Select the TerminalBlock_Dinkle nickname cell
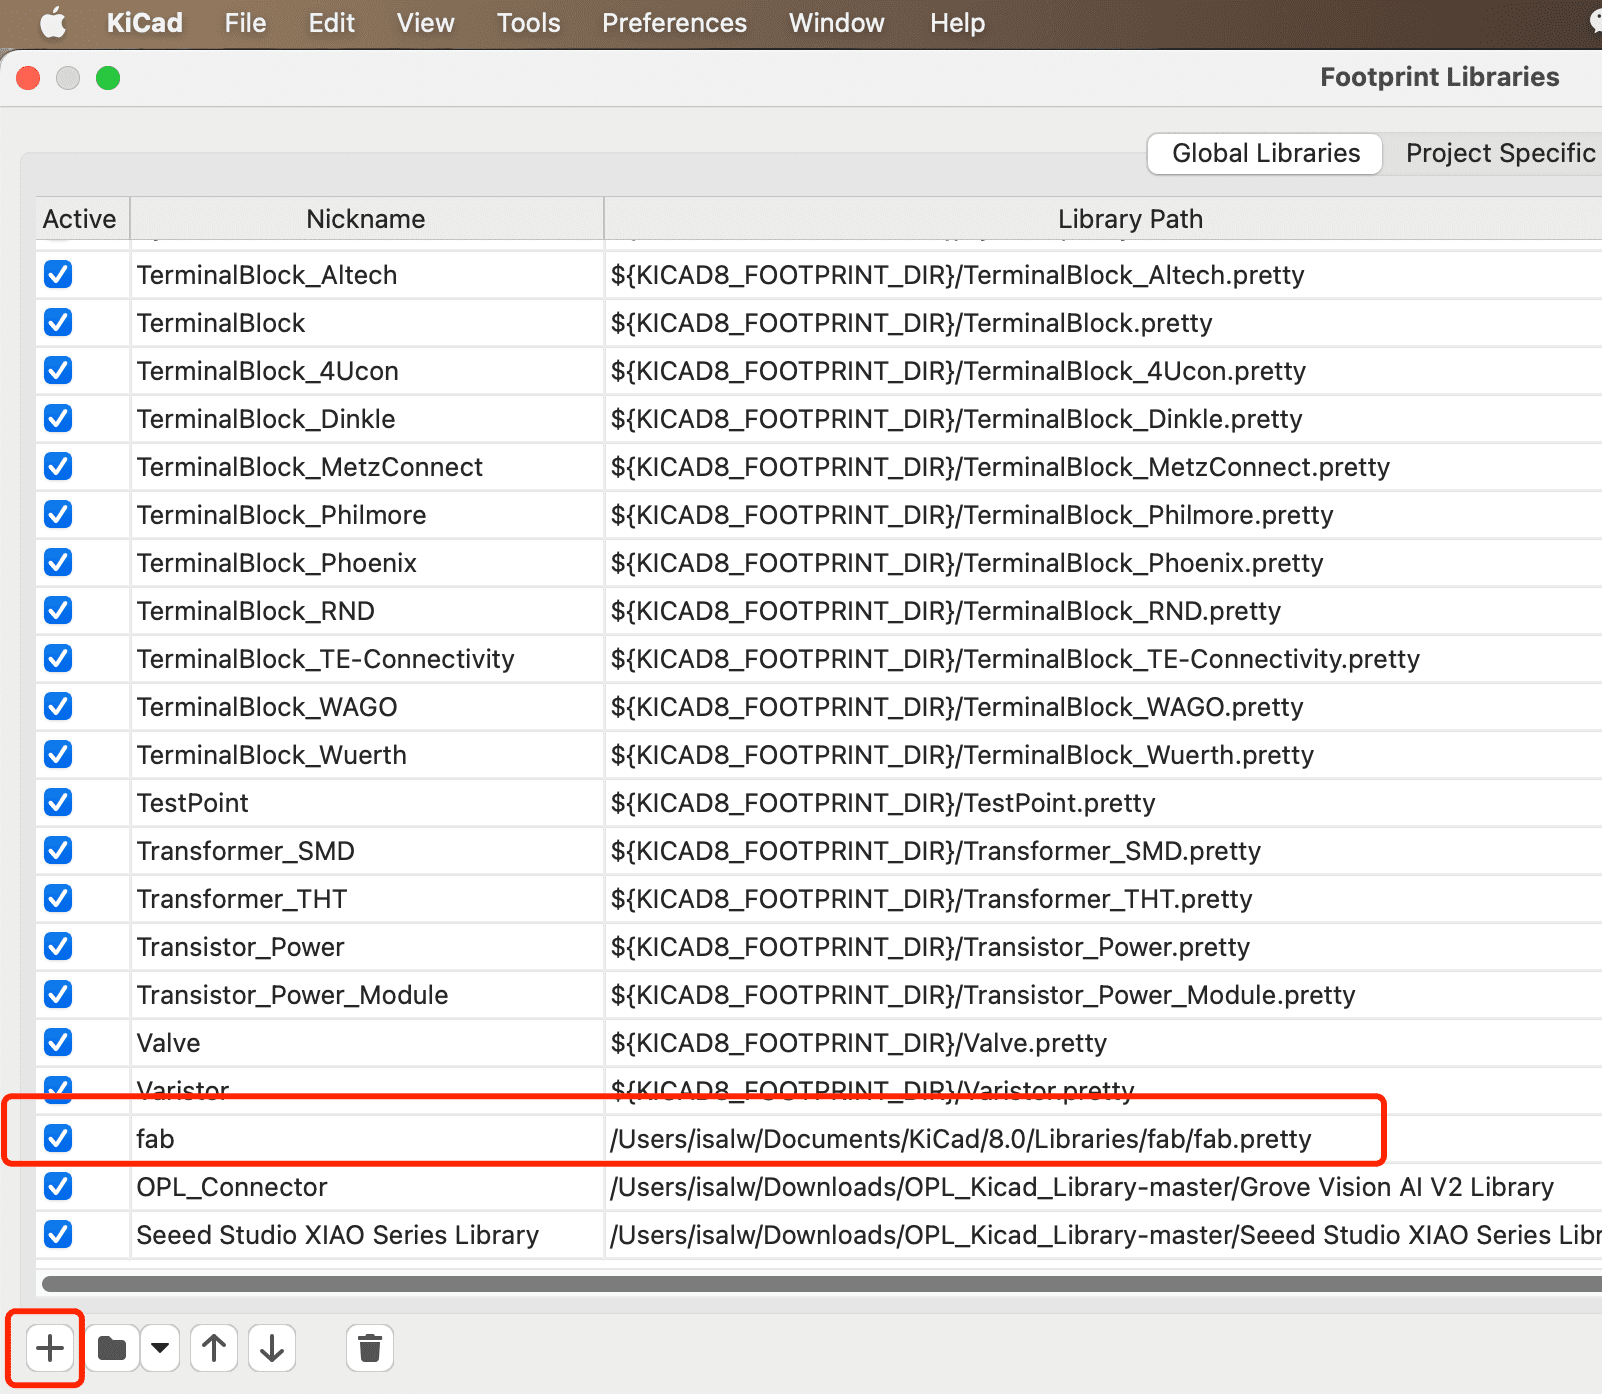This screenshot has height=1394, width=1602. click(x=366, y=418)
